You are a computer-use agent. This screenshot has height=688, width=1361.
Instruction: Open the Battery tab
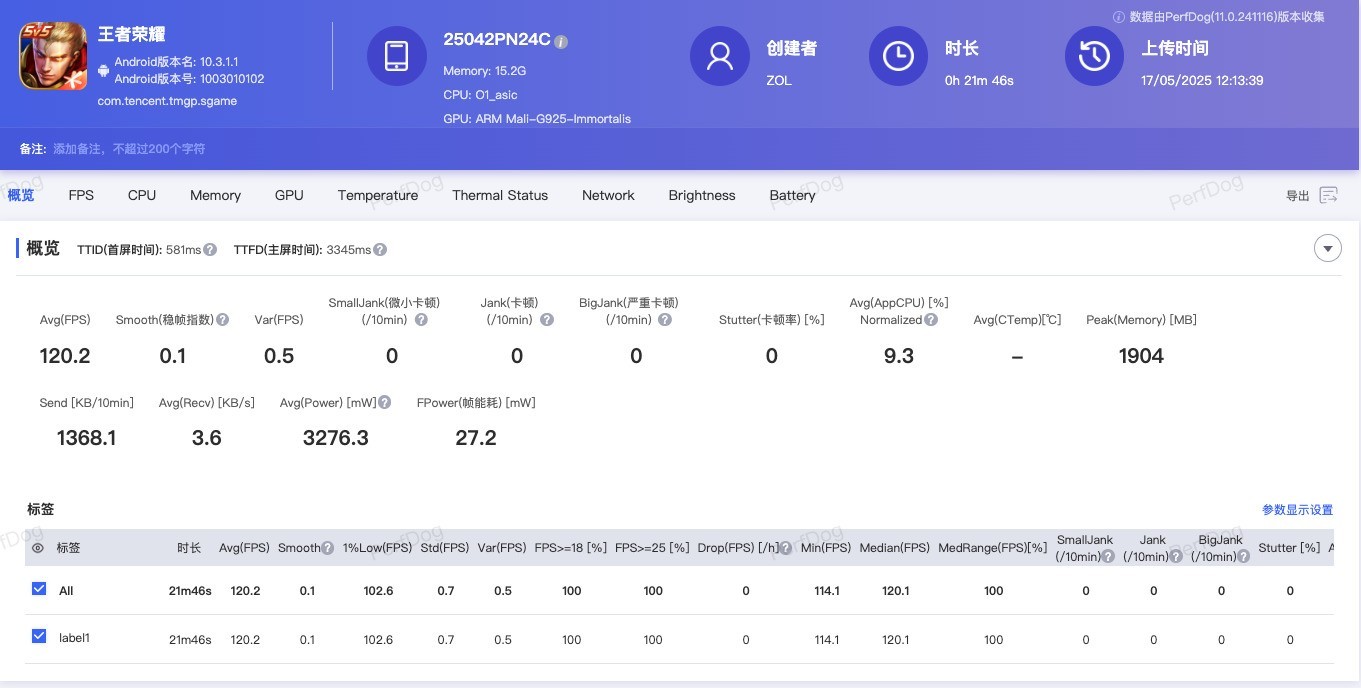coord(792,195)
